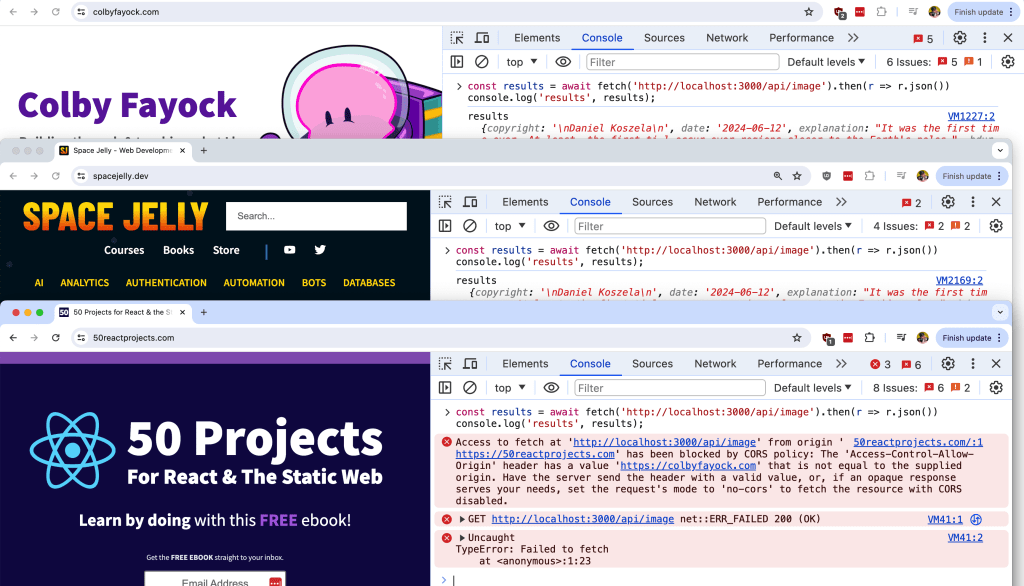This screenshot has height=586, width=1024.
Task: Toggle device toolbar in 50reactprojects DevTools
Action: point(470,364)
